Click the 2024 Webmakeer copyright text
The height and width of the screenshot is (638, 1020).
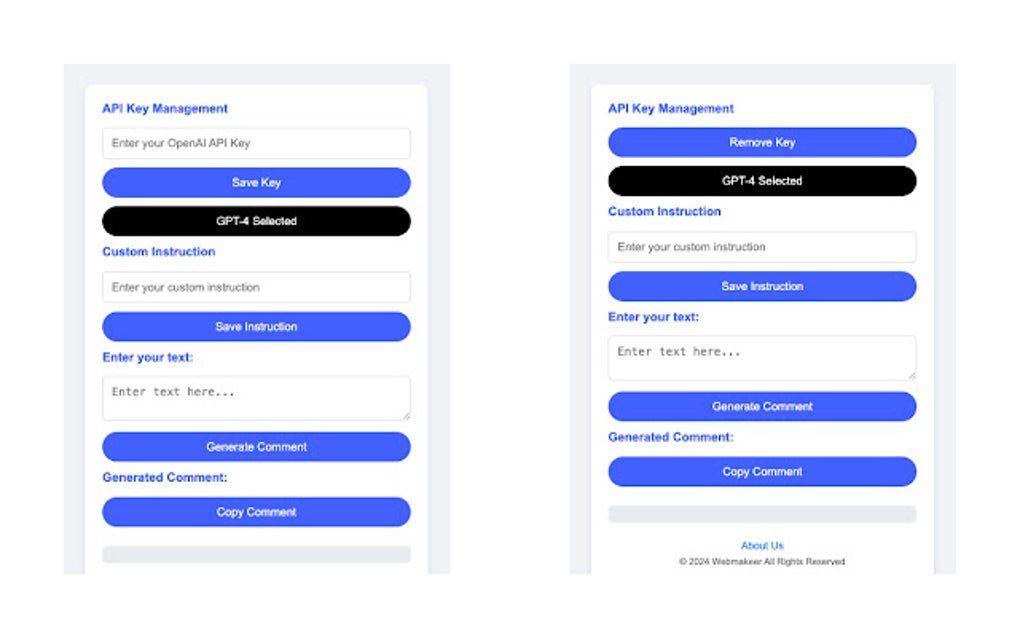click(762, 561)
